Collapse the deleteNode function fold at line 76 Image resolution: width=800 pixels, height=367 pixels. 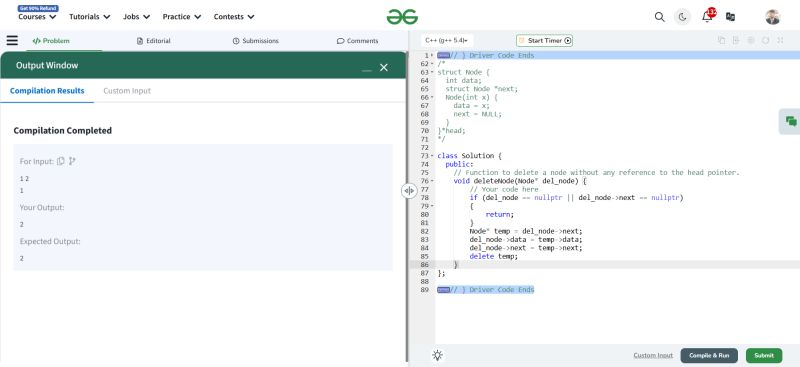point(432,181)
